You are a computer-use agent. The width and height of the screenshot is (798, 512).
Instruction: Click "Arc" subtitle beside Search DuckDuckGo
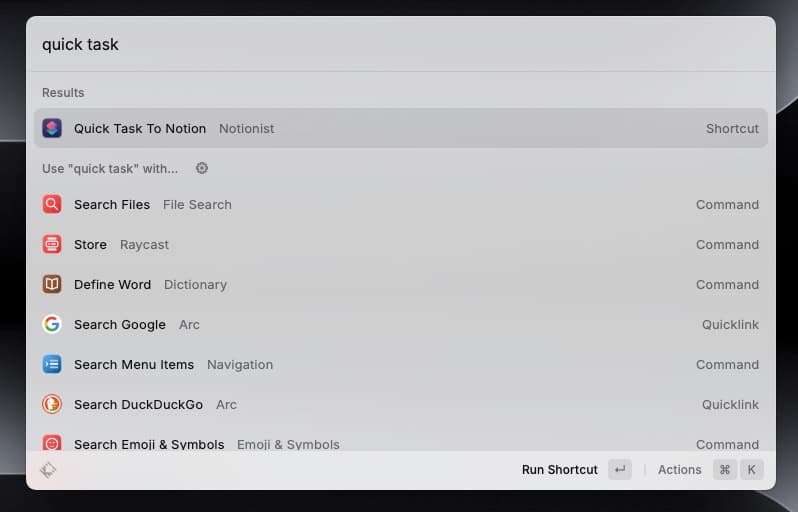pos(226,405)
